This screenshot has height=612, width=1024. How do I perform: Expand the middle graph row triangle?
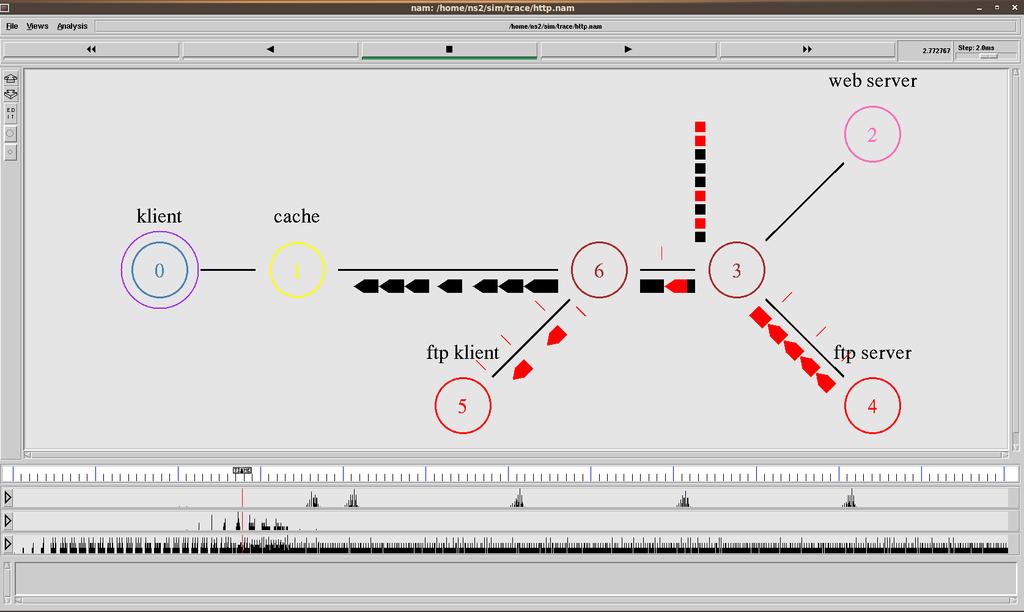(x=8, y=521)
